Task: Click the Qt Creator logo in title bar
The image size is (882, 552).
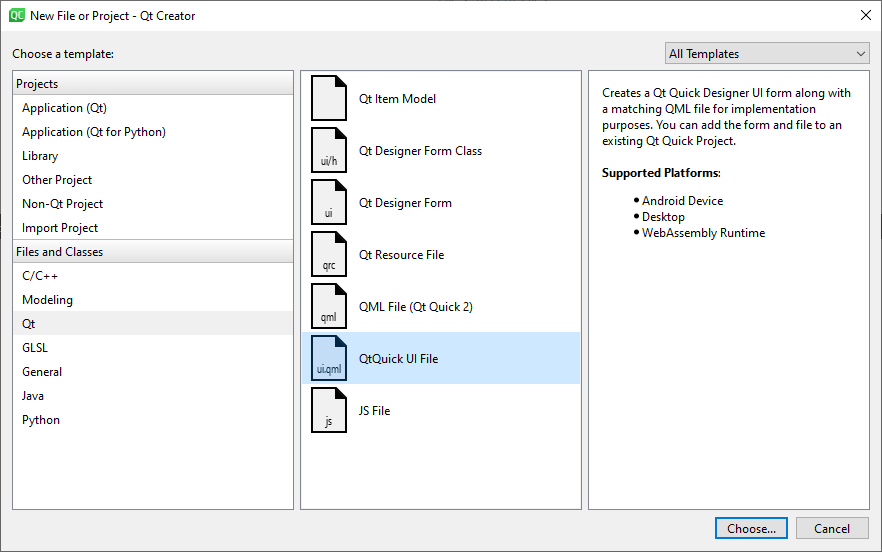Action: [17, 15]
